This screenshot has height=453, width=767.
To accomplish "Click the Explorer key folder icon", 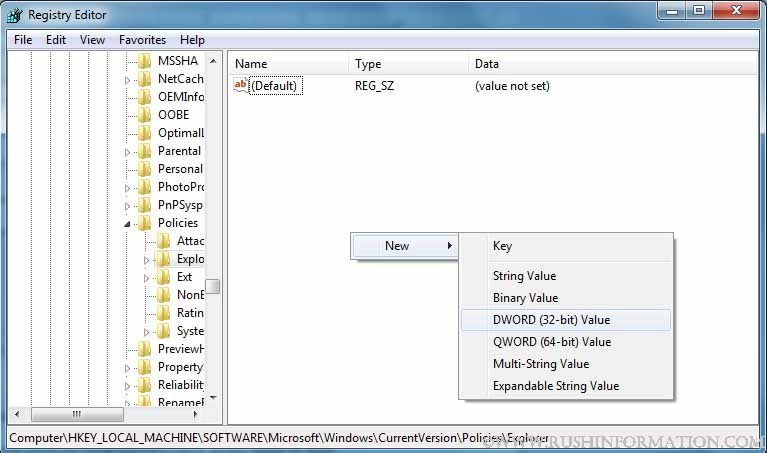I will click(164, 259).
